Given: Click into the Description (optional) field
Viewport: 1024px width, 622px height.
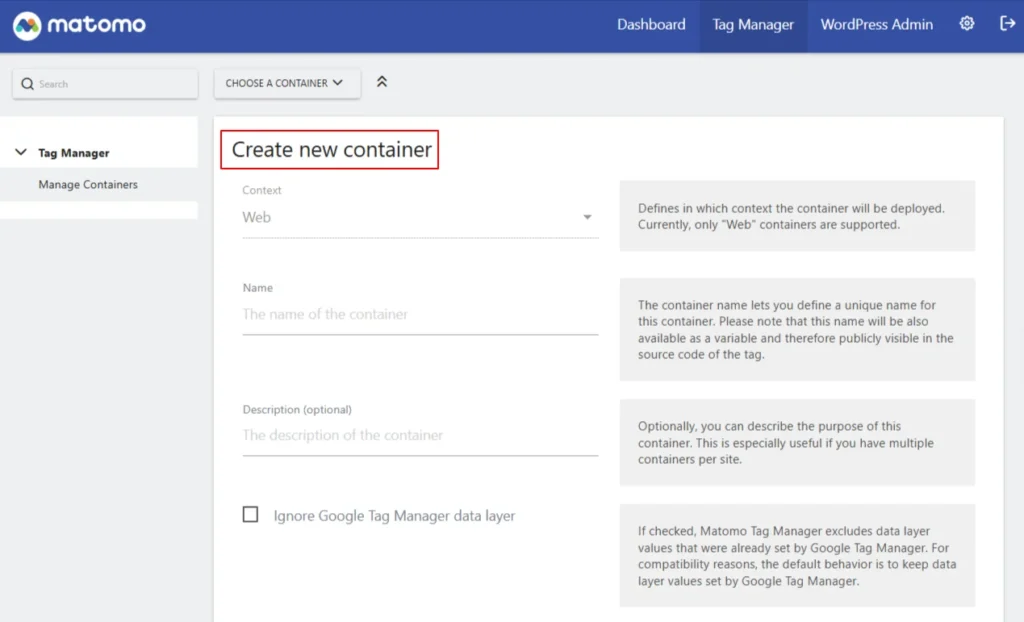Looking at the screenshot, I should [x=420, y=435].
